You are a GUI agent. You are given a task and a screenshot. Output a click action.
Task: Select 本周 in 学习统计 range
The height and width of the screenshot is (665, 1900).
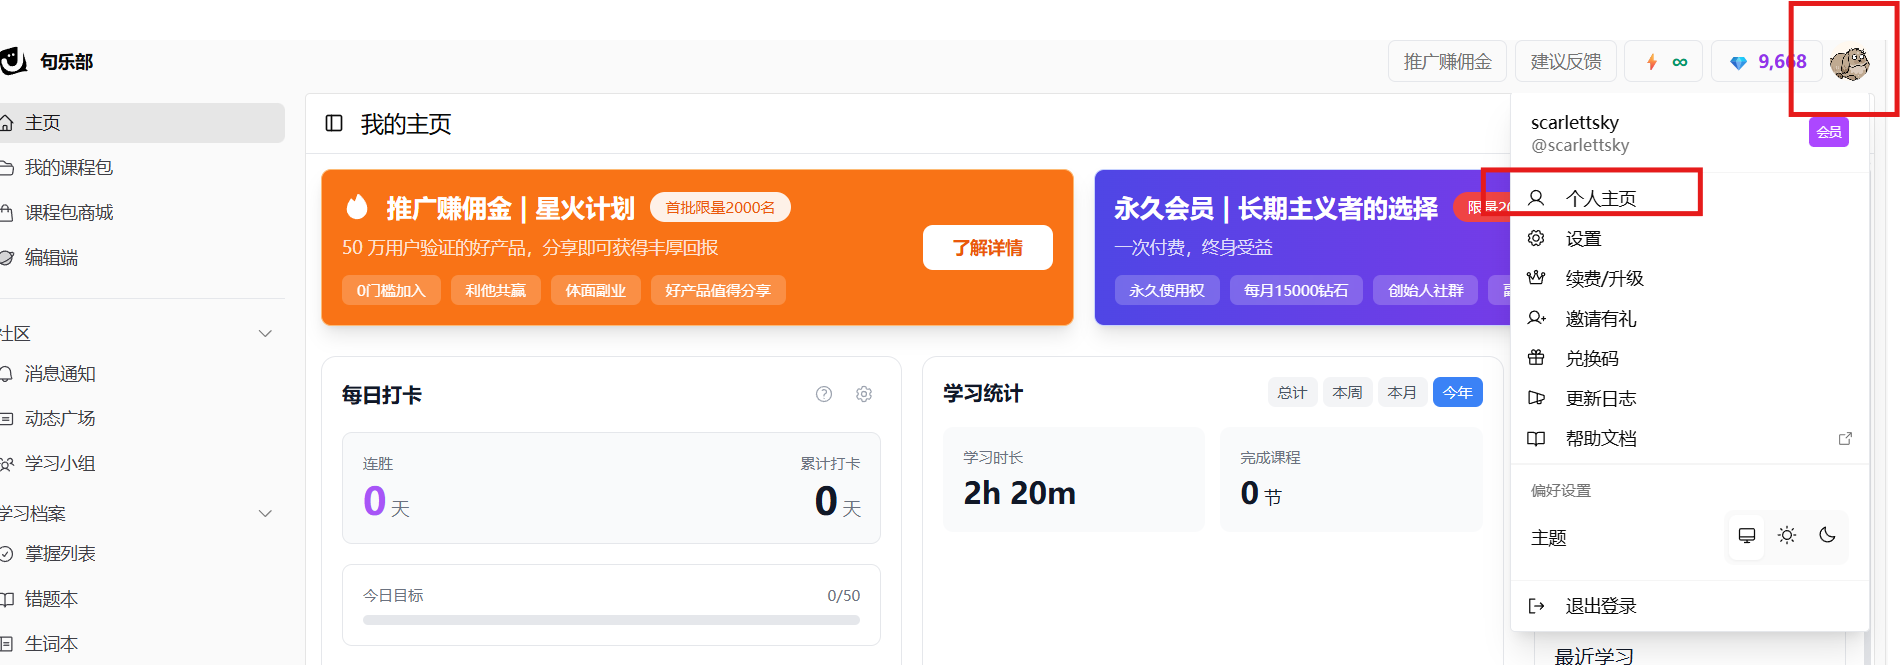point(1347,392)
